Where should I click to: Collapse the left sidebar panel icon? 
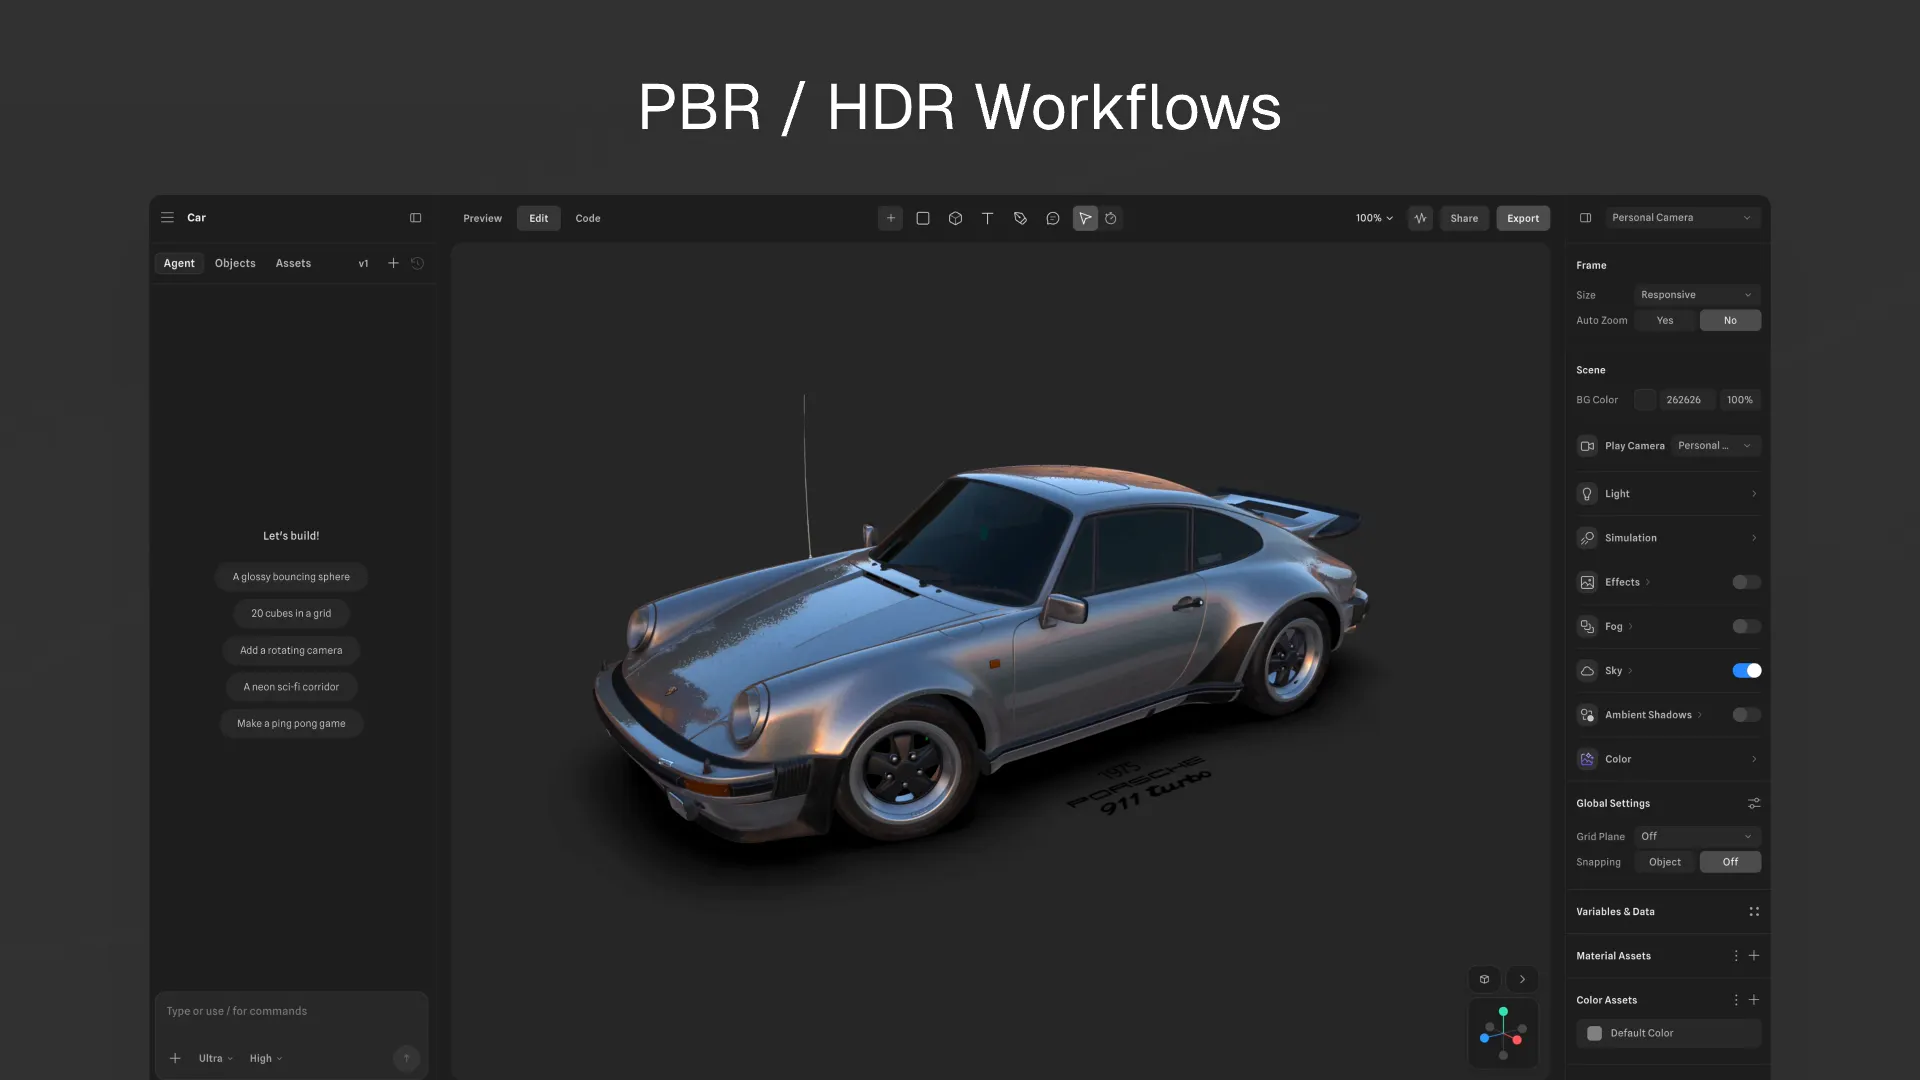416,218
